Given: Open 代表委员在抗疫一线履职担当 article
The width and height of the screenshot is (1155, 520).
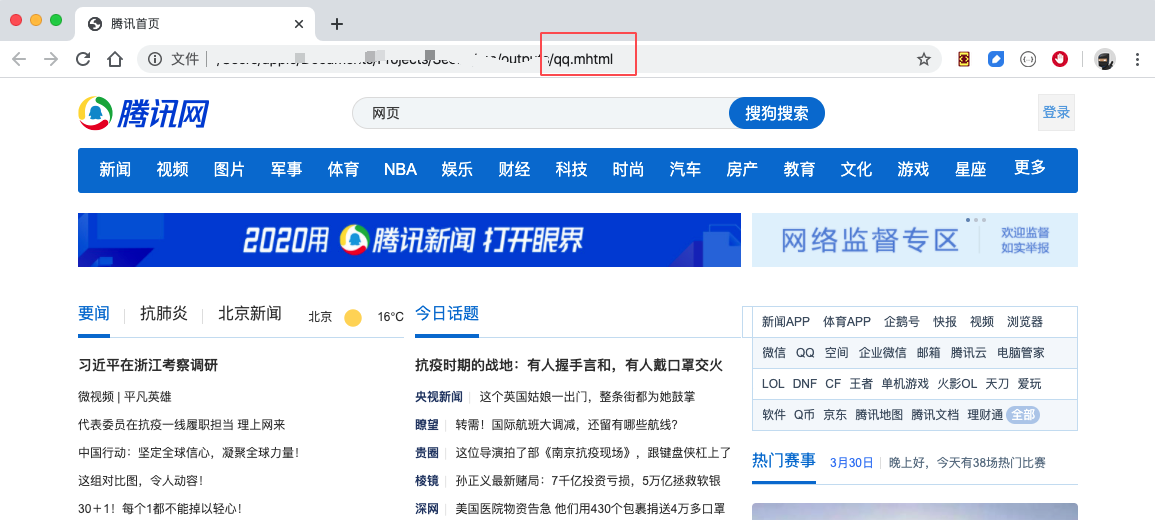Looking at the screenshot, I should tap(181, 425).
